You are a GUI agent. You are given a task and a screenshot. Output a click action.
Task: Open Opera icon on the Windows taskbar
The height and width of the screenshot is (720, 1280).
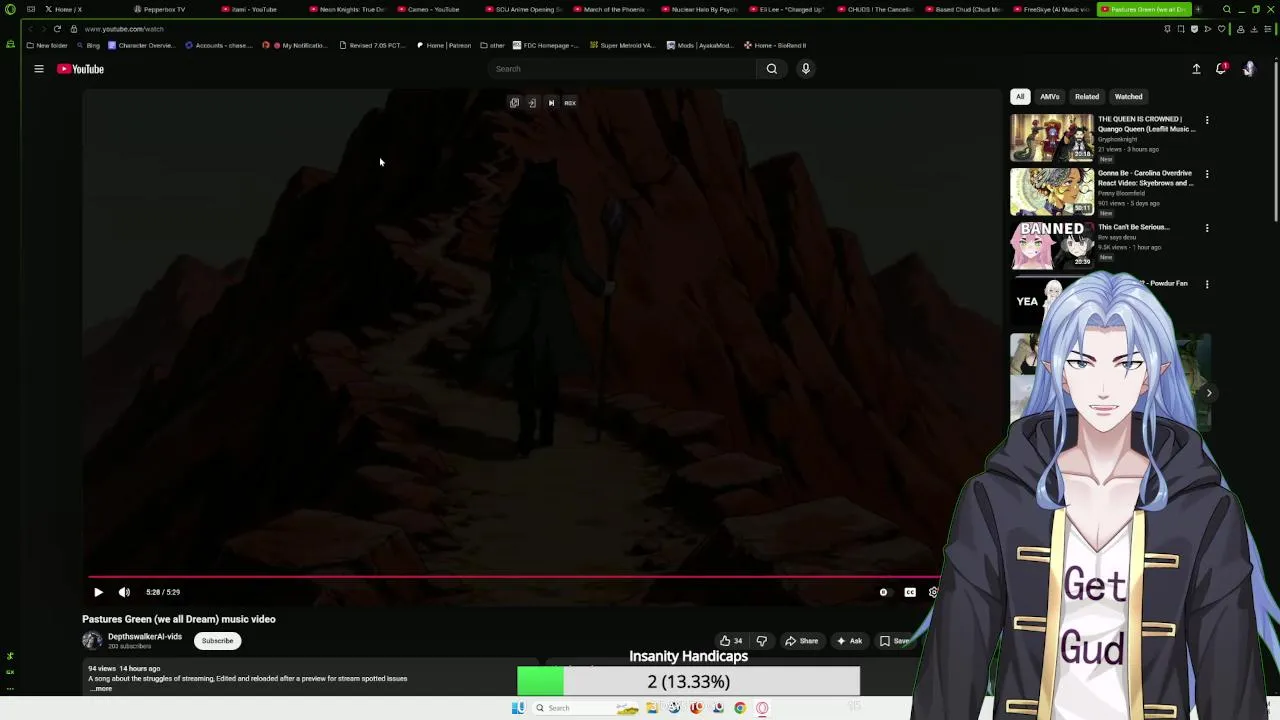coord(762,708)
